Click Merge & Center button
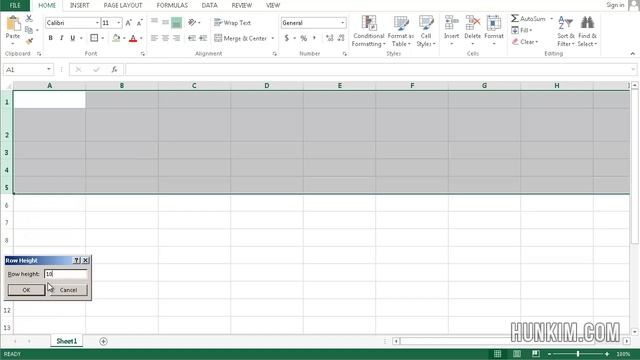The height and width of the screenshot is (360, 640). pyautogui.click(x=241, y=38)
